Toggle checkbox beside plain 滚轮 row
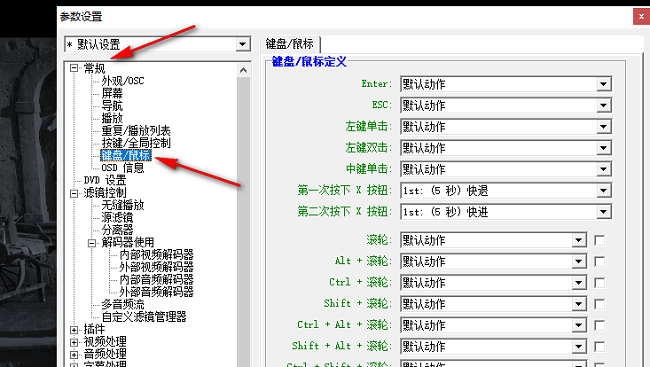The width and height of the screenshot is (650, 367). point(599,240)
